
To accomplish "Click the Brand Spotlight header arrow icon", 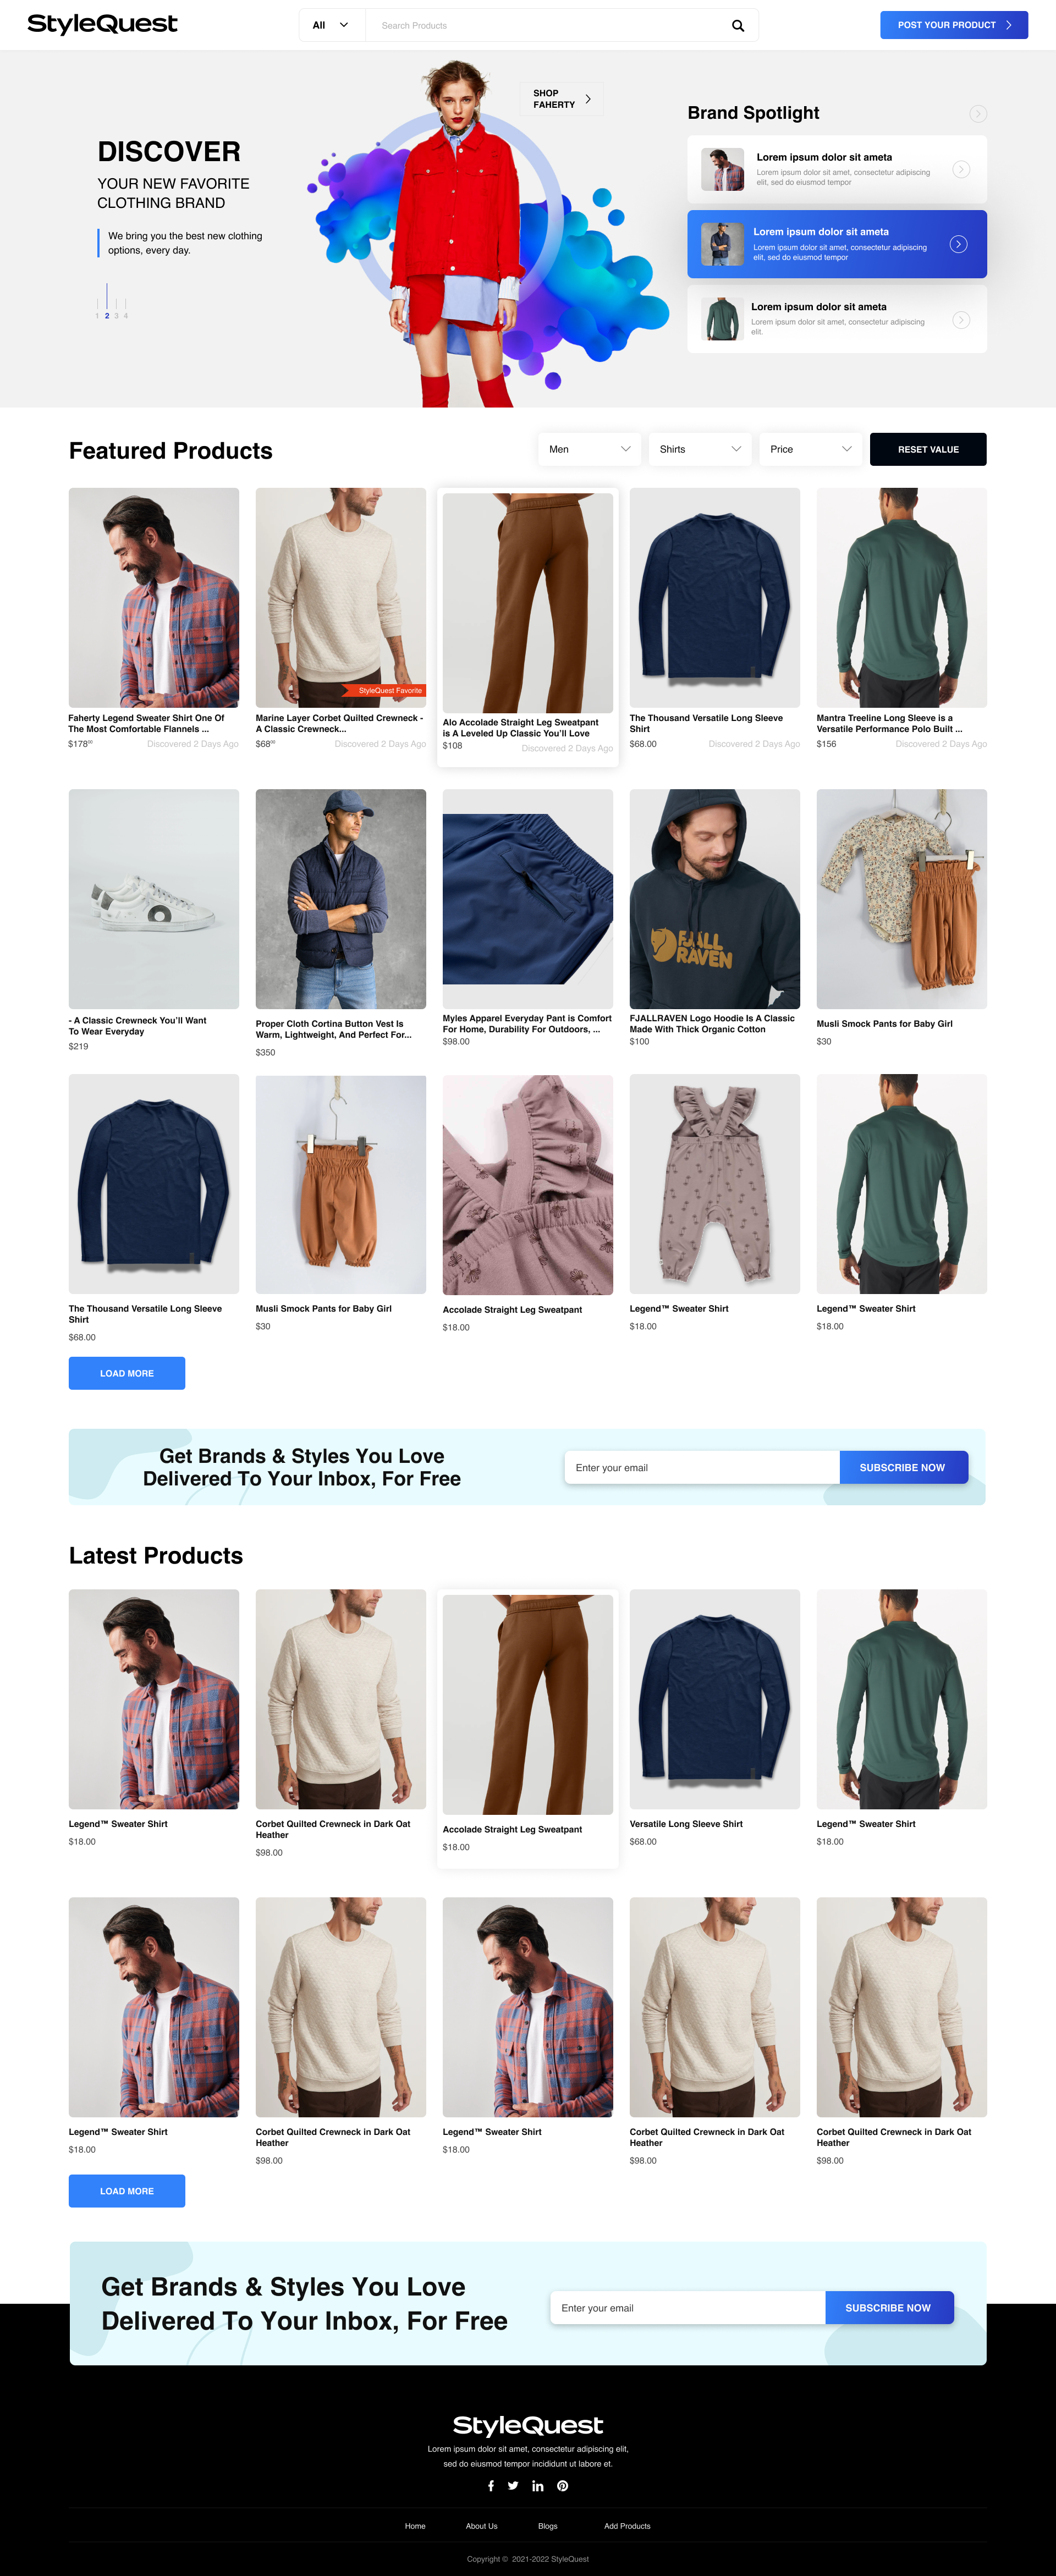I will 978,114.
